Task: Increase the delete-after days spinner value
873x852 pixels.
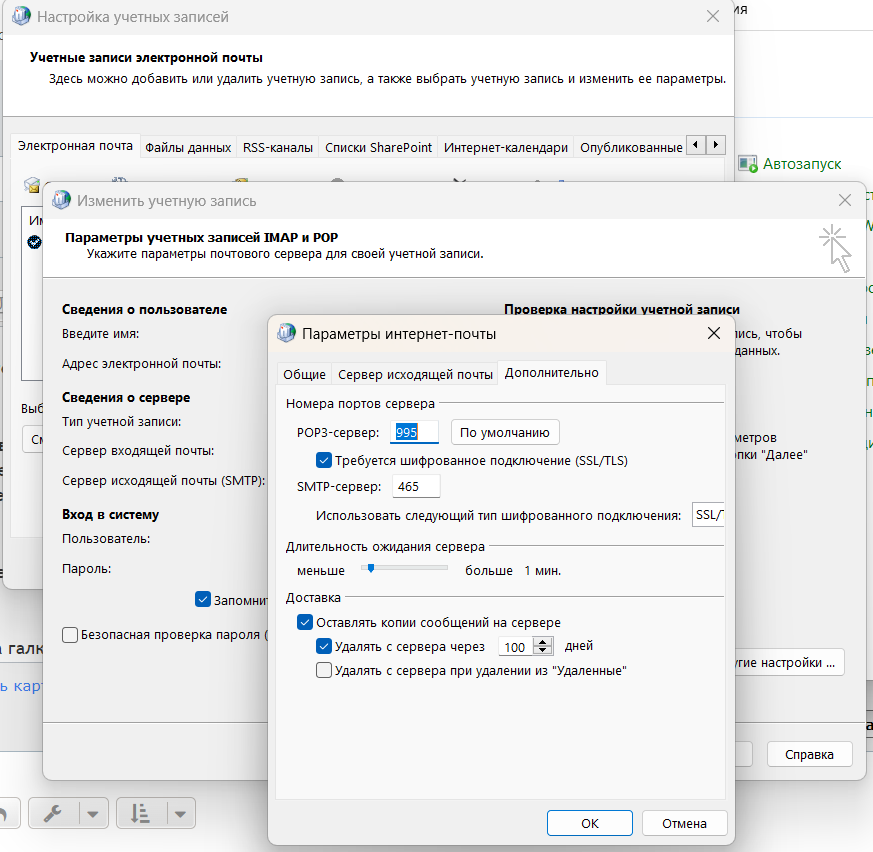Action: (543, 642)
